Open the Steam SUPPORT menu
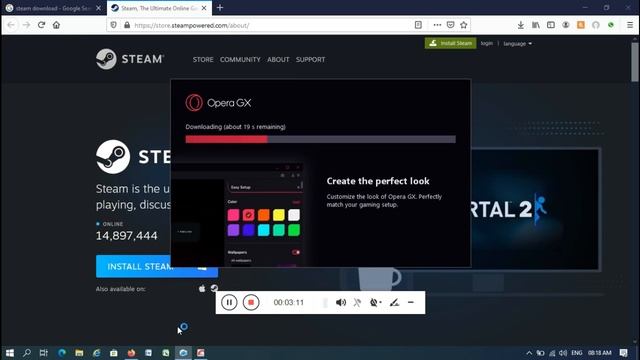 tap(311, 60)
